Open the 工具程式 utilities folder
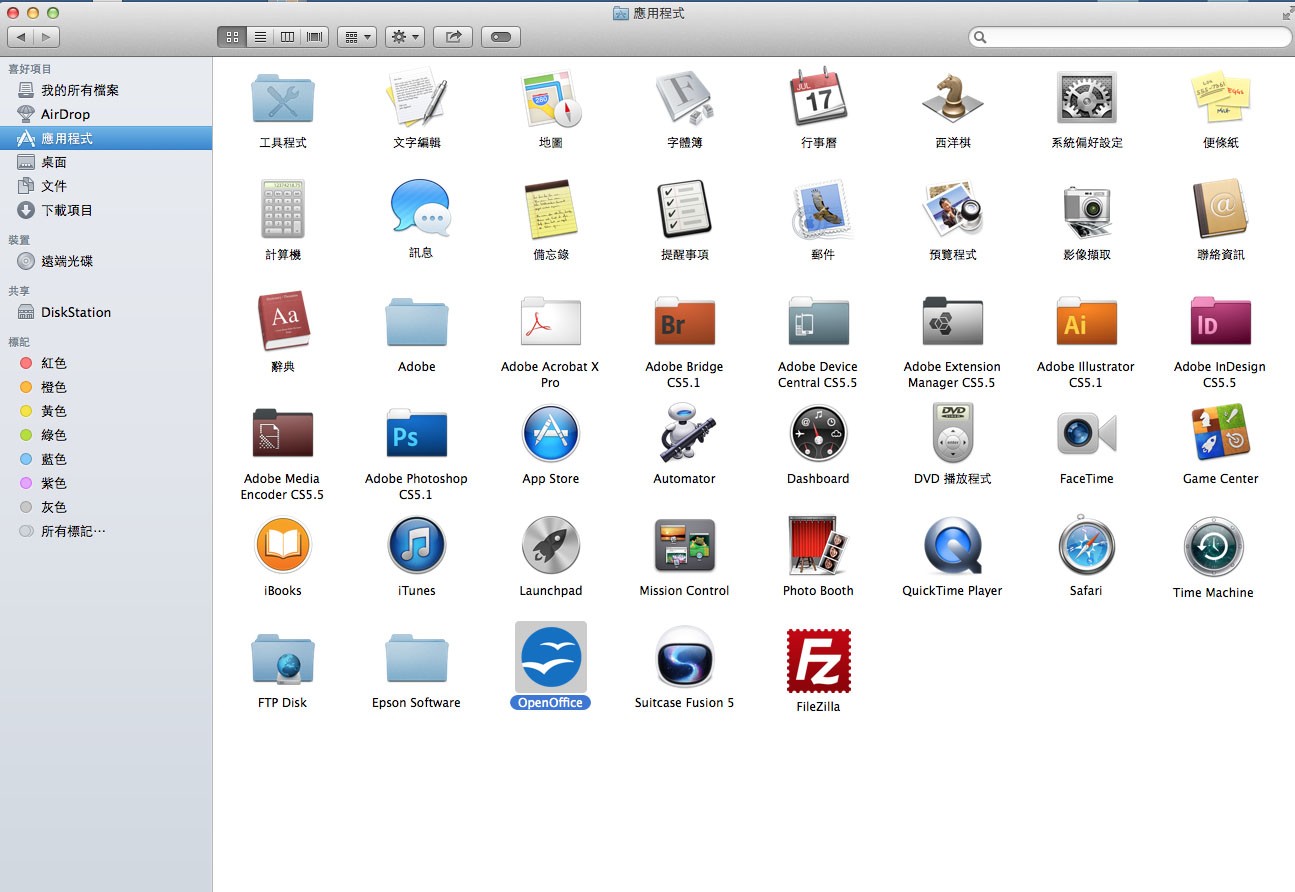1295x892 pixels. point(283,99)
